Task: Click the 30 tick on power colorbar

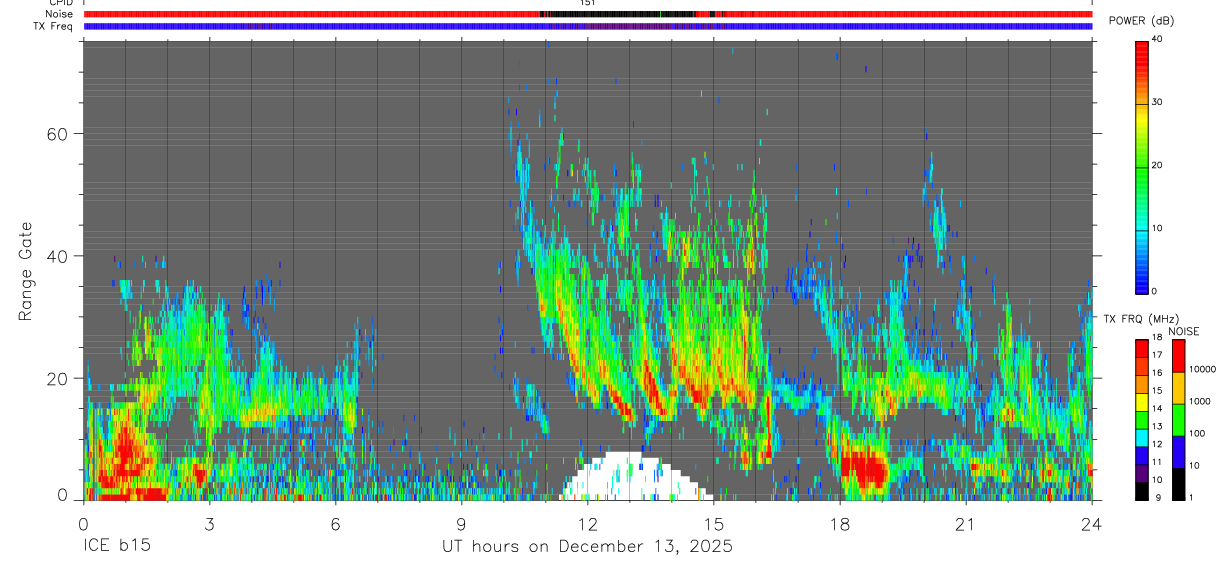Action: [1157, 103]
